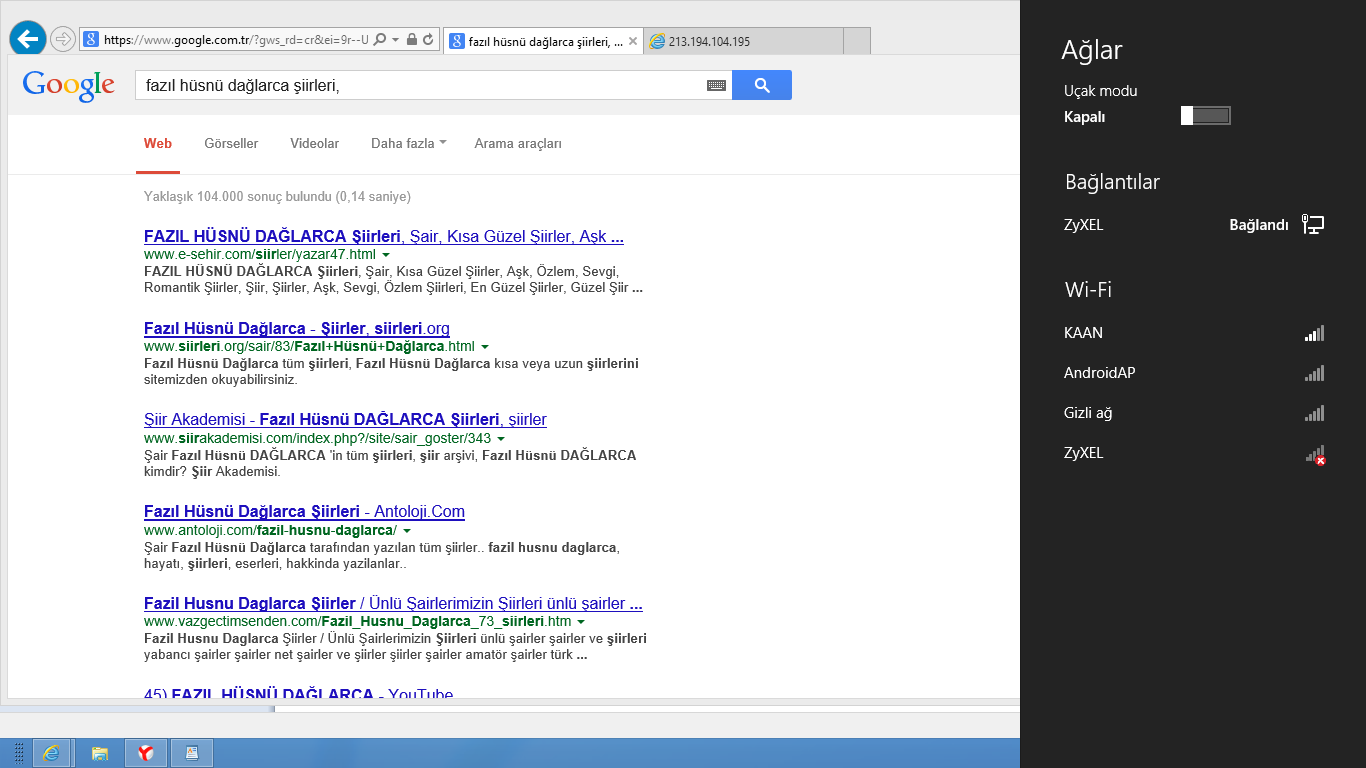1366x768 pixels.
Task: Click the blue Google search button
Action: pyautogui.click(x=762, y=85)
